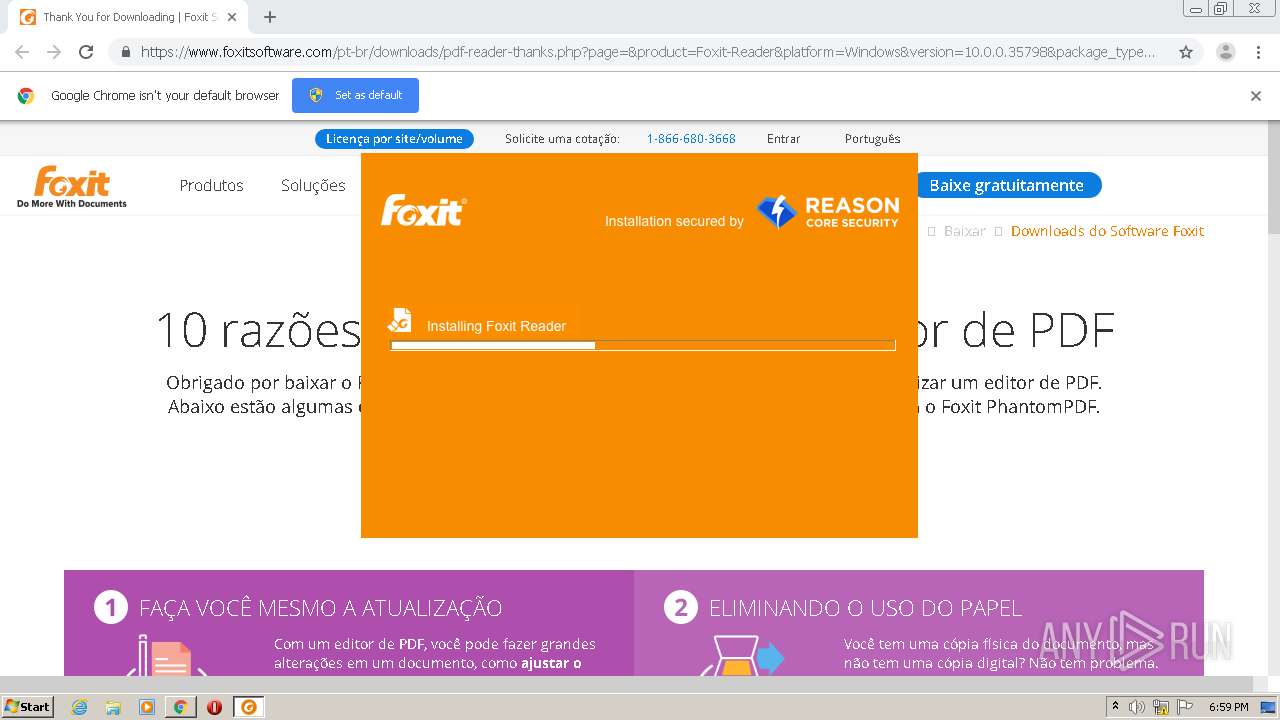Click the 6:59 PM clock

[1228, 707]
